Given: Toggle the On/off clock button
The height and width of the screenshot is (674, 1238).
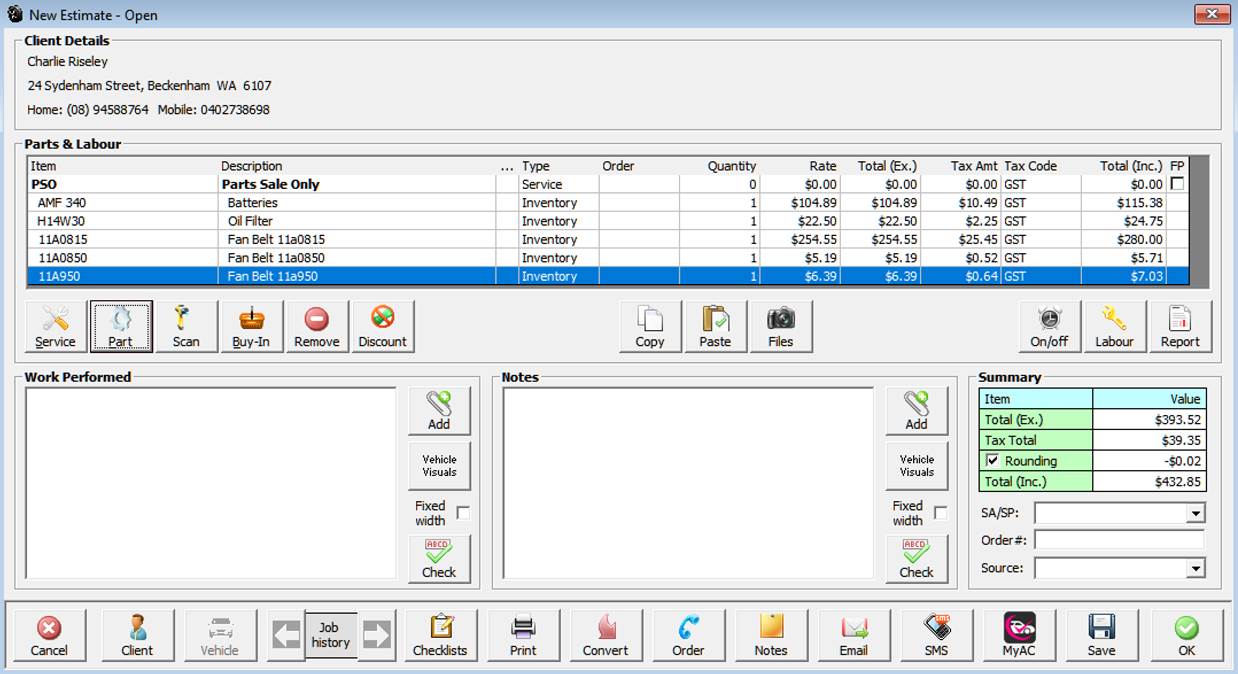Looking at the screenshot, I should pos(1049,327).
